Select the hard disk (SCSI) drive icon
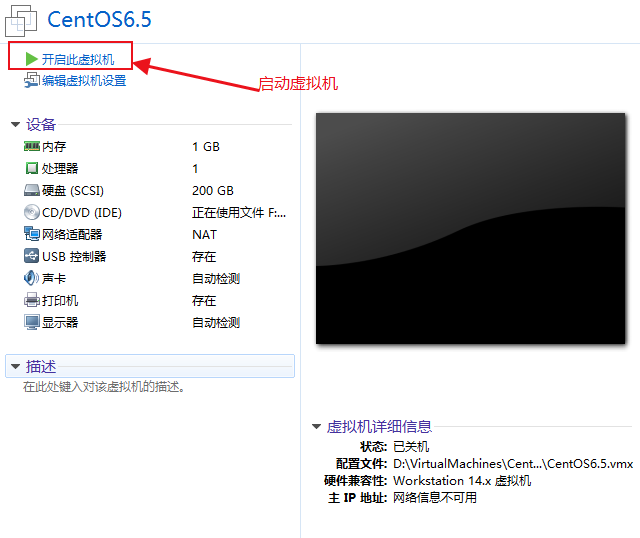 [31, 190]
